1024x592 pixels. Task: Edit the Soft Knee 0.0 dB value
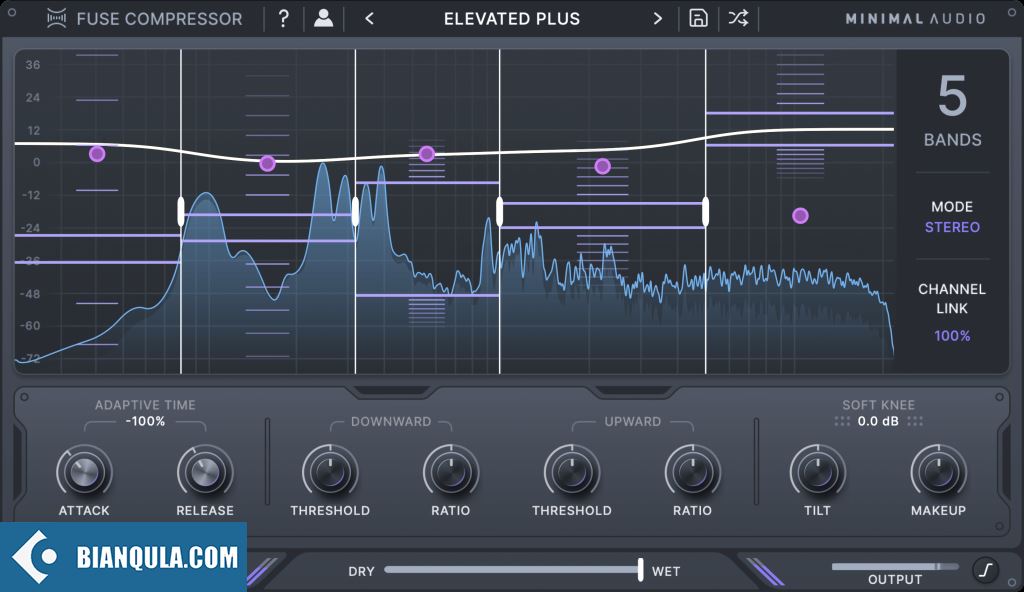pyautogui.click(x=878, y=421)
